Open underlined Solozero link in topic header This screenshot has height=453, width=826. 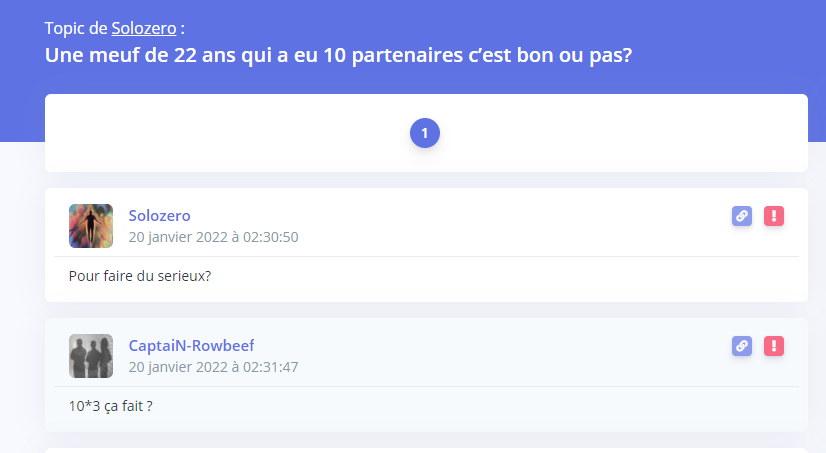pos(144,28)
